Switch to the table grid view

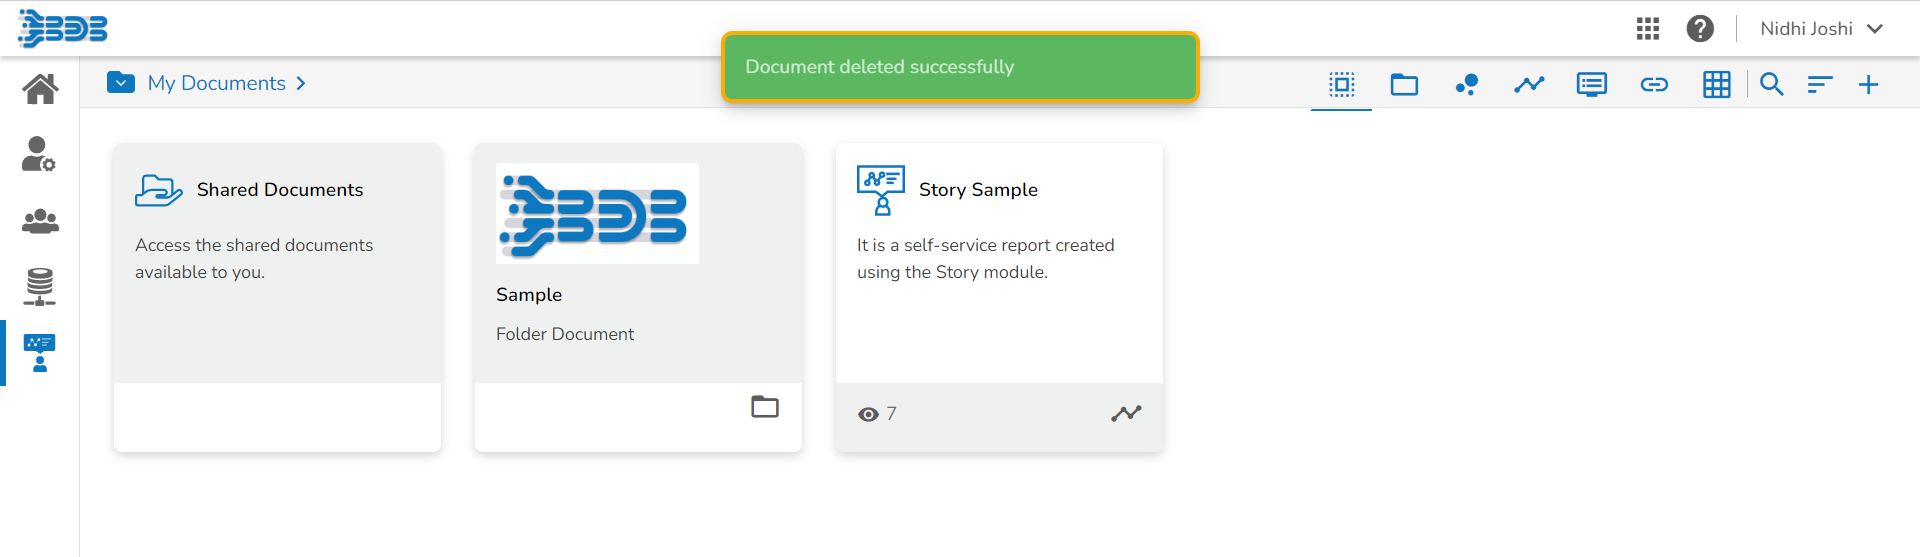coord(1717,84)
